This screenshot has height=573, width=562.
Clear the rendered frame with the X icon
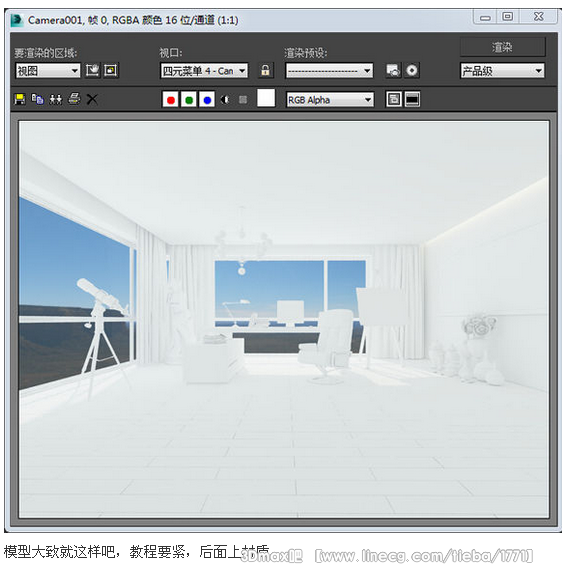92,99
